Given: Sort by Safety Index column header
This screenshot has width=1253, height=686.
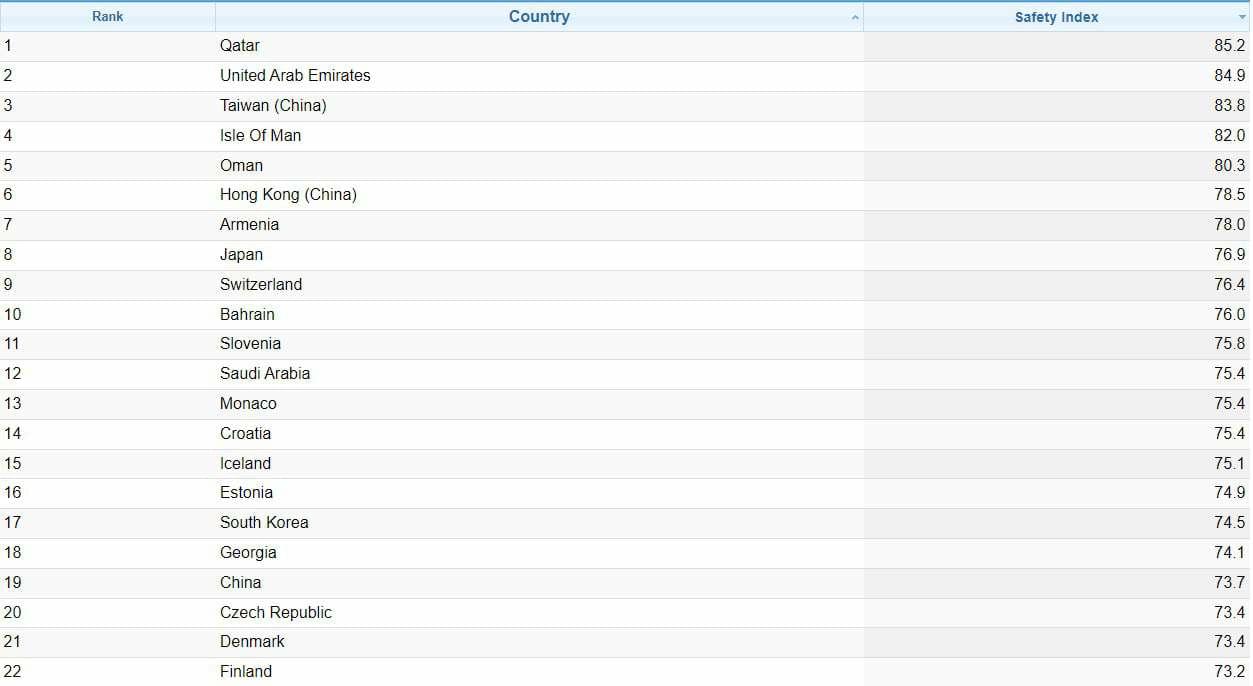Looking at the screenshot, I should pyautogui.click(x=1056, y=17).
